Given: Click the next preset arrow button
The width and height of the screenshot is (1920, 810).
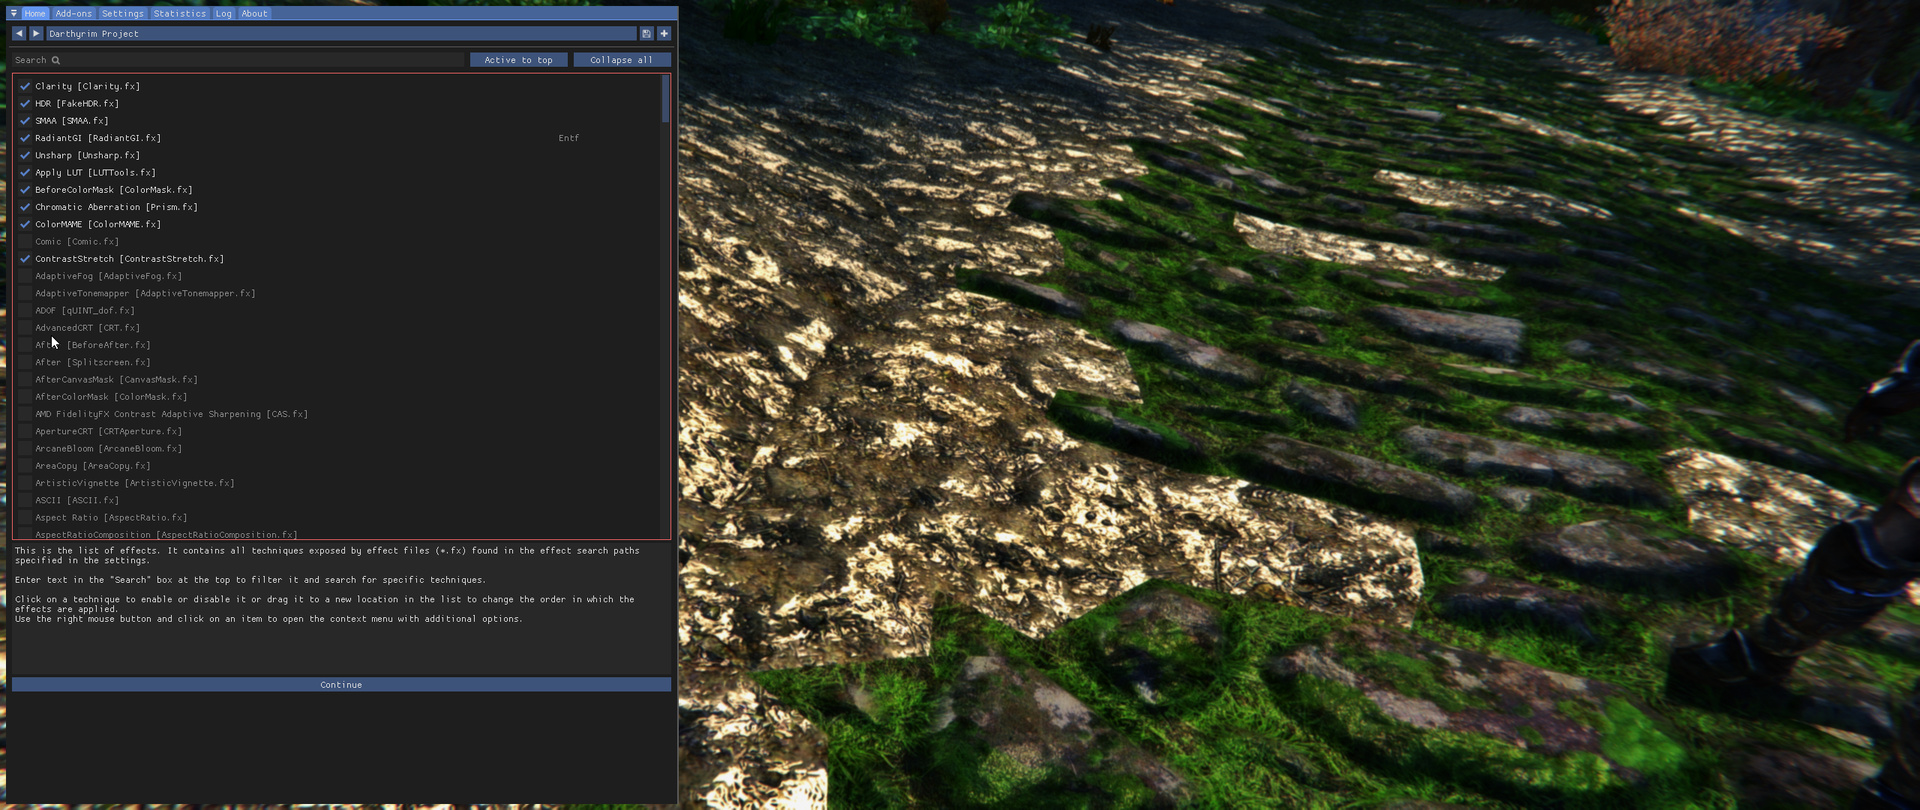Looking at the screenshot, I should pos(36,33).
